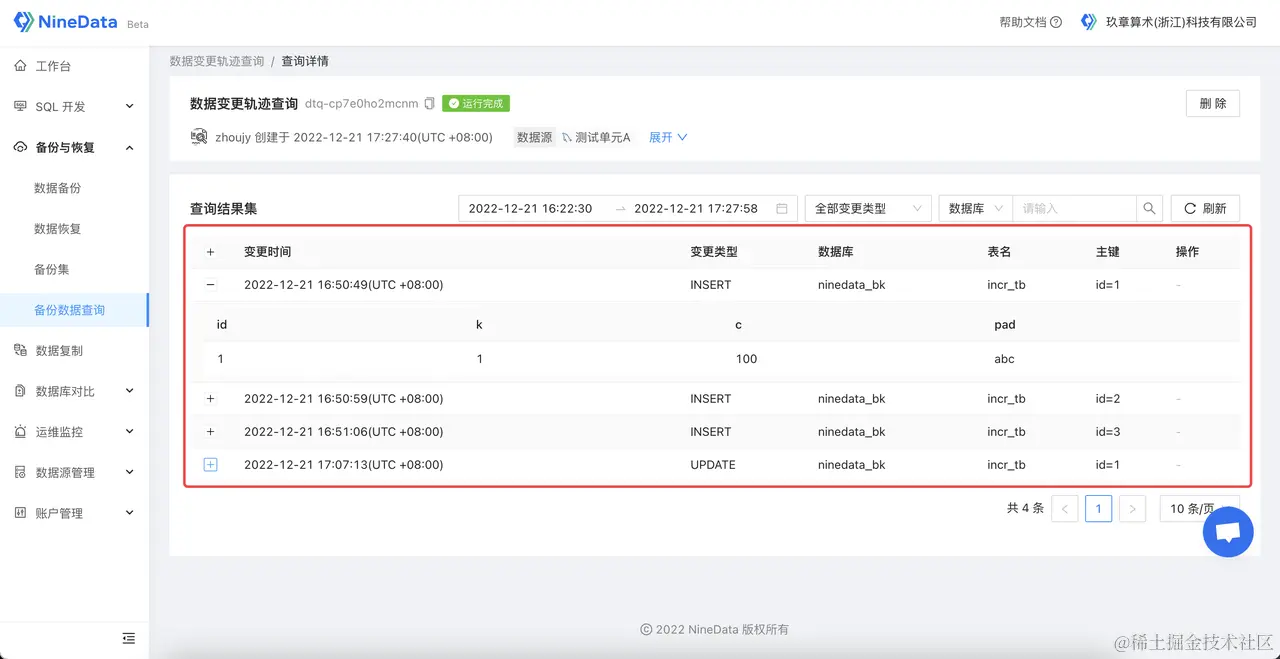1280x659 pixels.
Task: Click the 删除 delete button
Action: [x=1212, y=103]
